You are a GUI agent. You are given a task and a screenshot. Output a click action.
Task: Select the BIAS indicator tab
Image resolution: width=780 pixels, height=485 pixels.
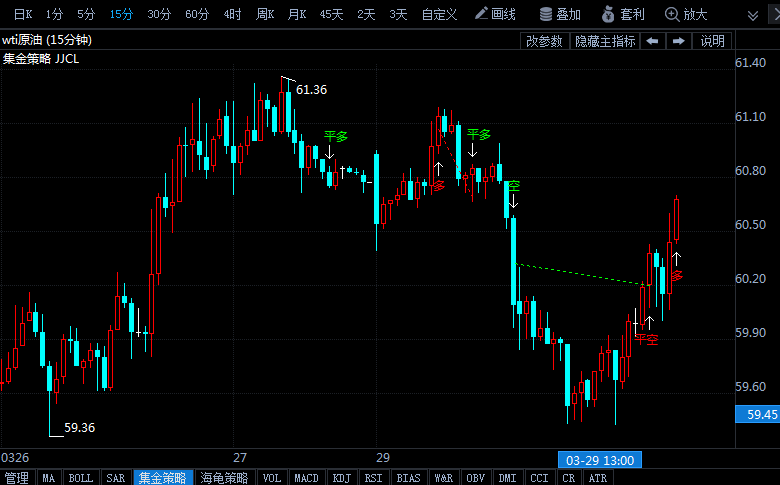408,478
